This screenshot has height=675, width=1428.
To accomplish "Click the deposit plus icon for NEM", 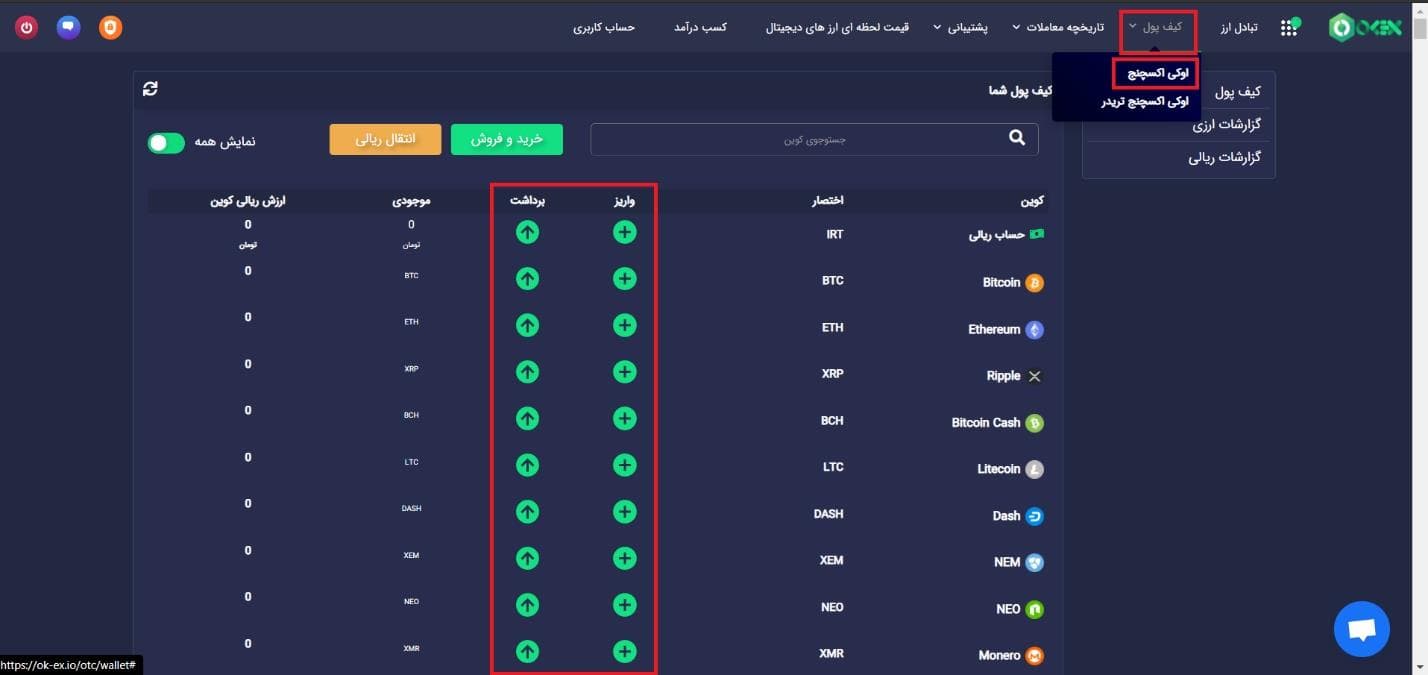I will 624,558.
